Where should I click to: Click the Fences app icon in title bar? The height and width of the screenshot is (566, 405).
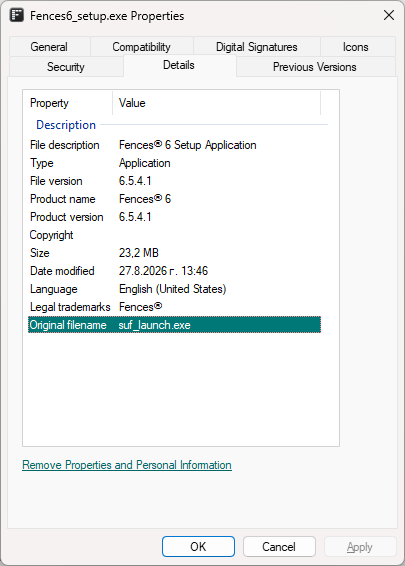point(17,16)
